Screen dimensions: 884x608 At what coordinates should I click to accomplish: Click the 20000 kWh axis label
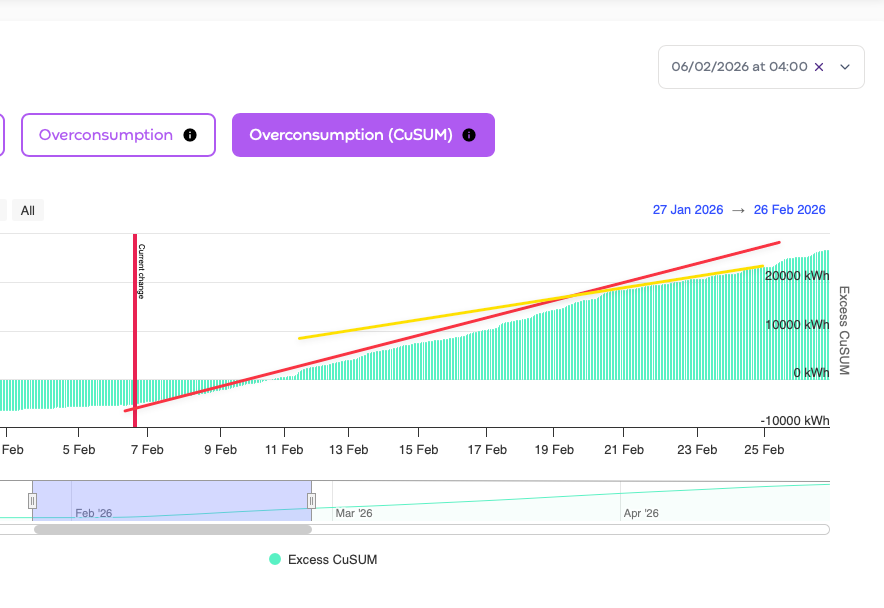coord(797,276)
